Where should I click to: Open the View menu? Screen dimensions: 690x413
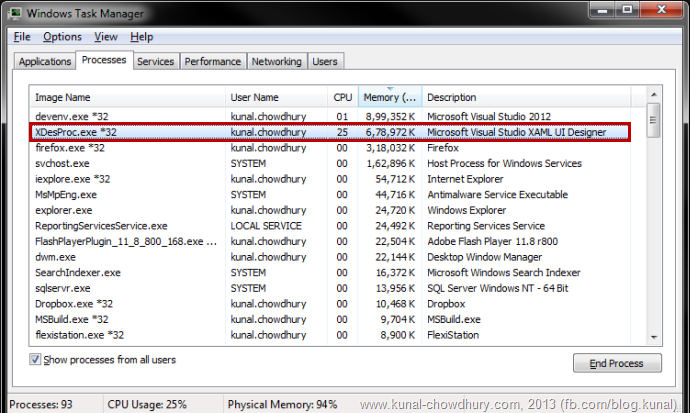pyautogui.click(x=106, y=37)
